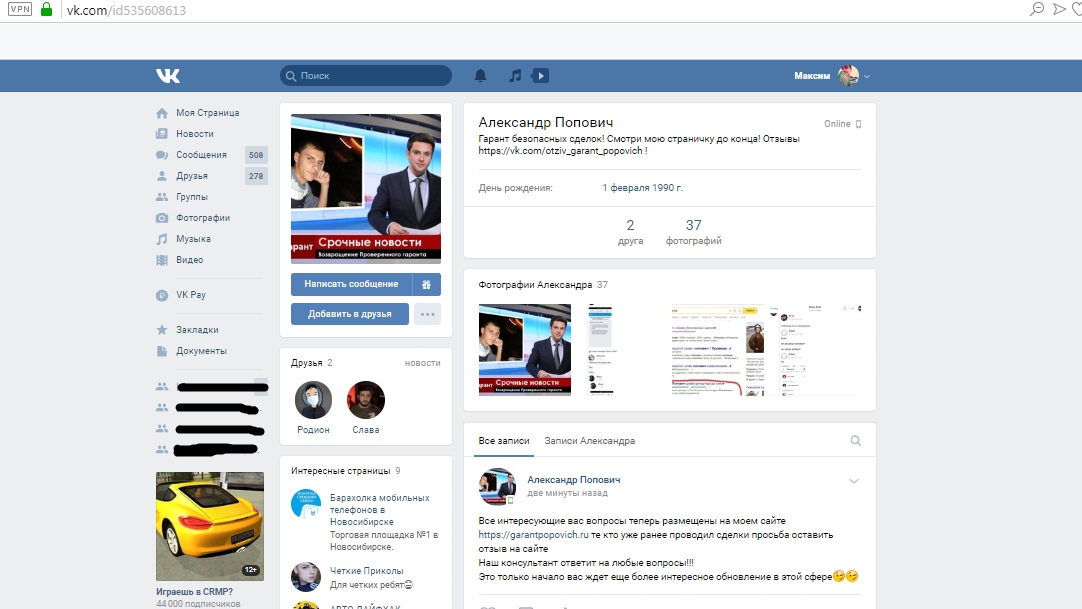Click the VPN badge in address bar
Screen dimensions: 1082x609
(x=19, y=9)
